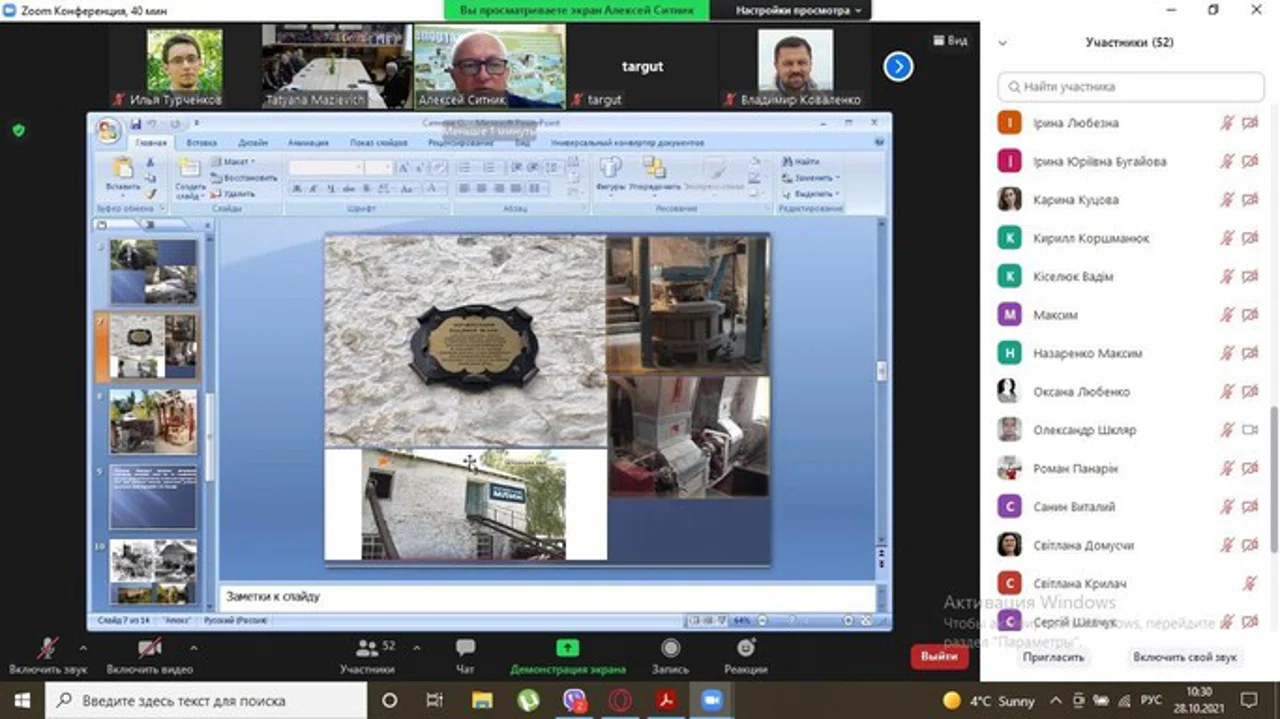
Task: Click the Zoom icon in the taskbar
Action: (712, 700)
